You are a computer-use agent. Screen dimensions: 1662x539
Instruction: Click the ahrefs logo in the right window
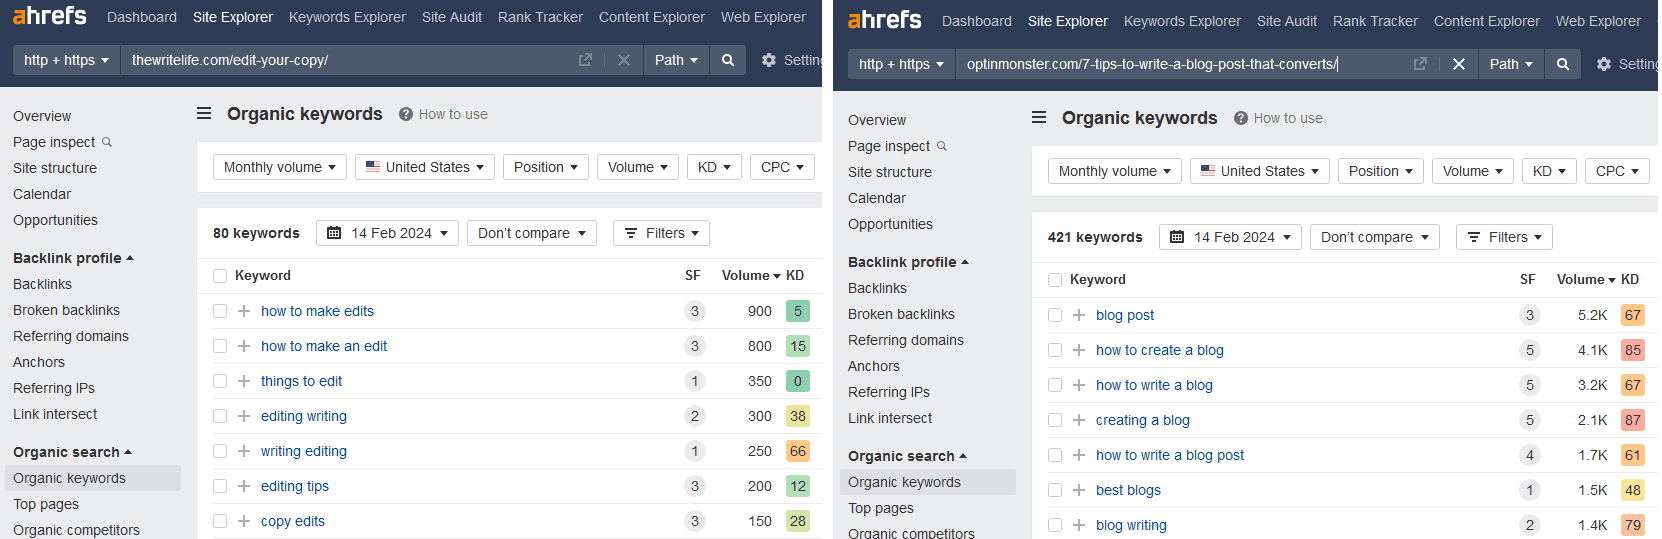click(884, 20)
